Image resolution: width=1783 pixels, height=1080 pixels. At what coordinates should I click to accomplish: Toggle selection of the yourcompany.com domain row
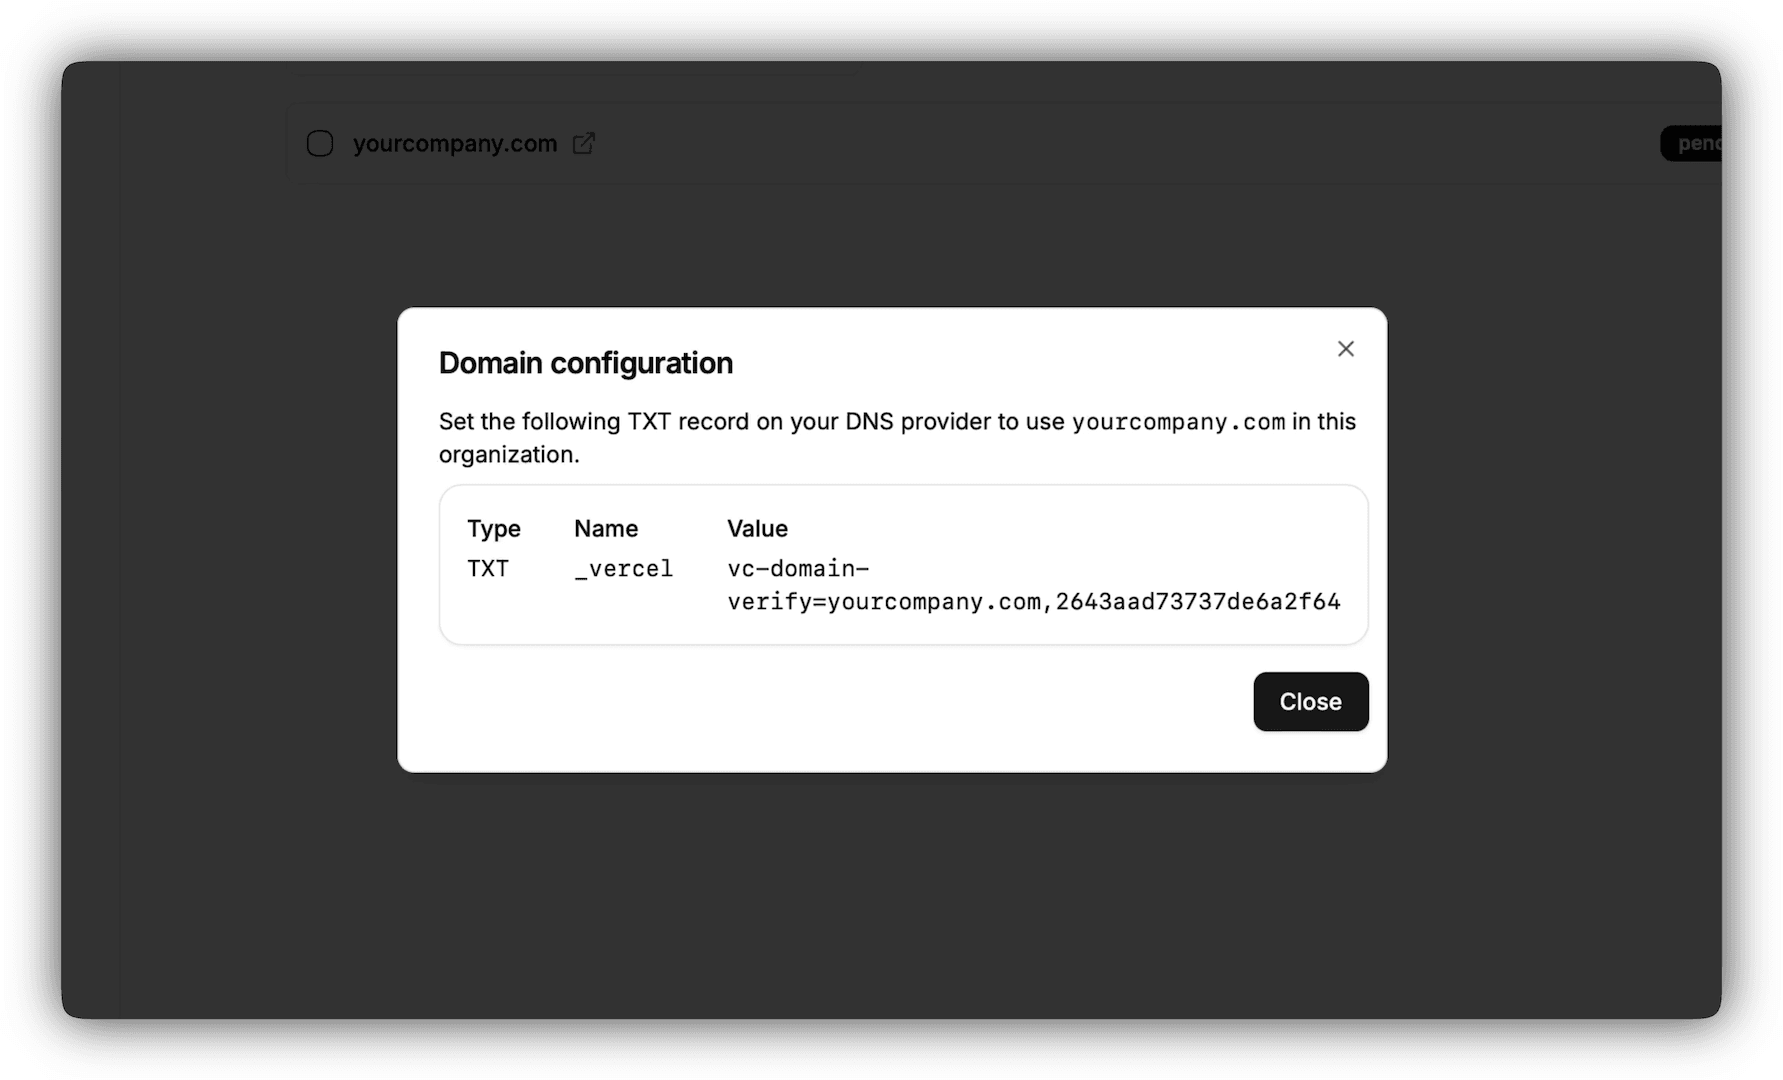[319, 143]
